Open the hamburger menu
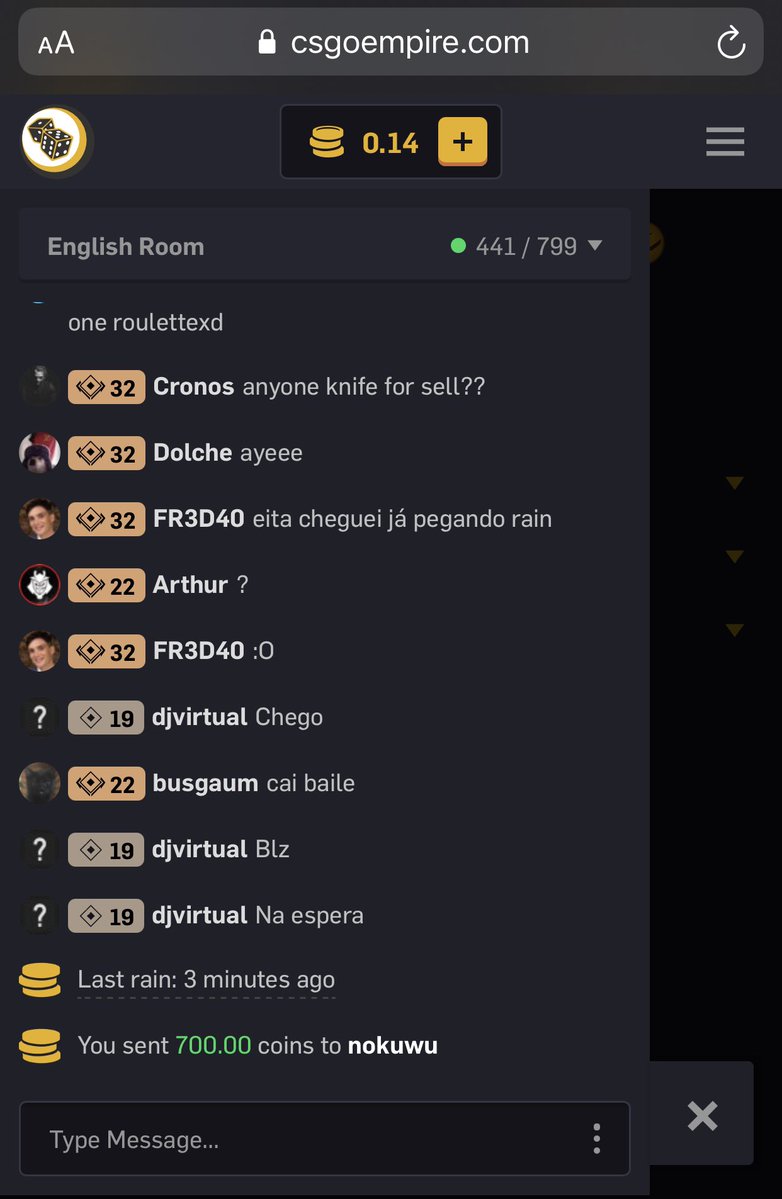This screenshot has height=1199, width=782. (x=725, y=141)
